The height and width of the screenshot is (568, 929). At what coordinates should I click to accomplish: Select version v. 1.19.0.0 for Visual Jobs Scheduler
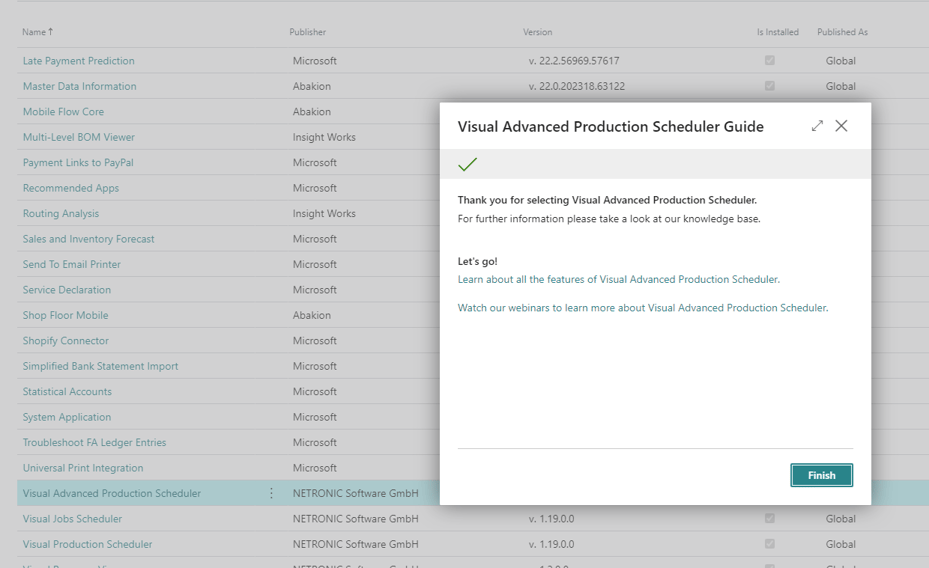[551, 519]
